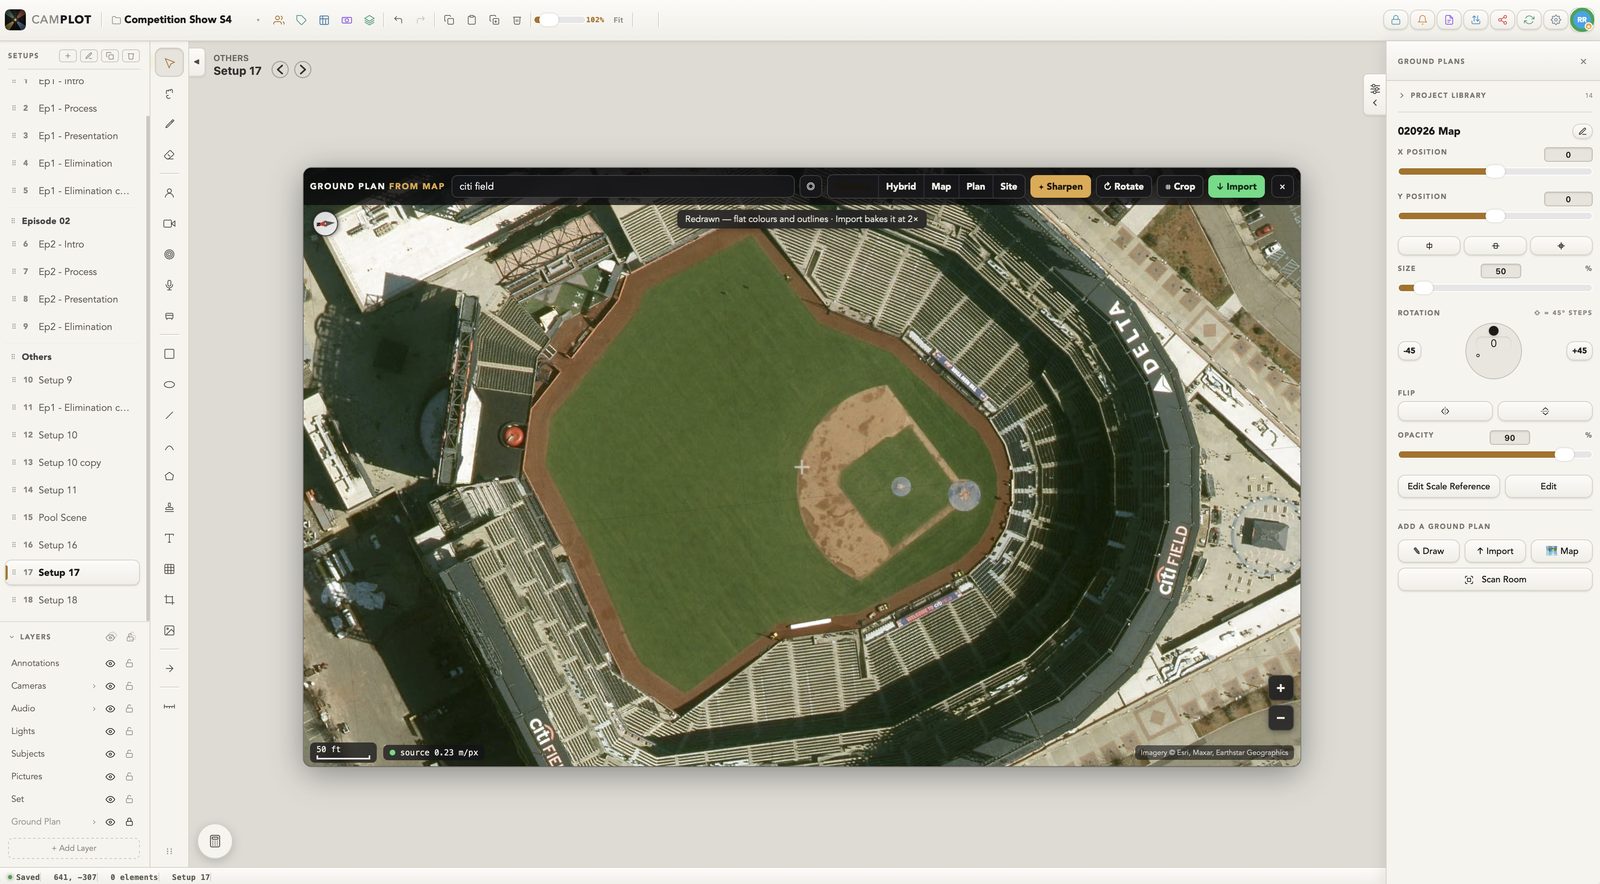The width and height of the screenshot is (1600, 884).
Task: Select the text tool
Action: (169, 538)
